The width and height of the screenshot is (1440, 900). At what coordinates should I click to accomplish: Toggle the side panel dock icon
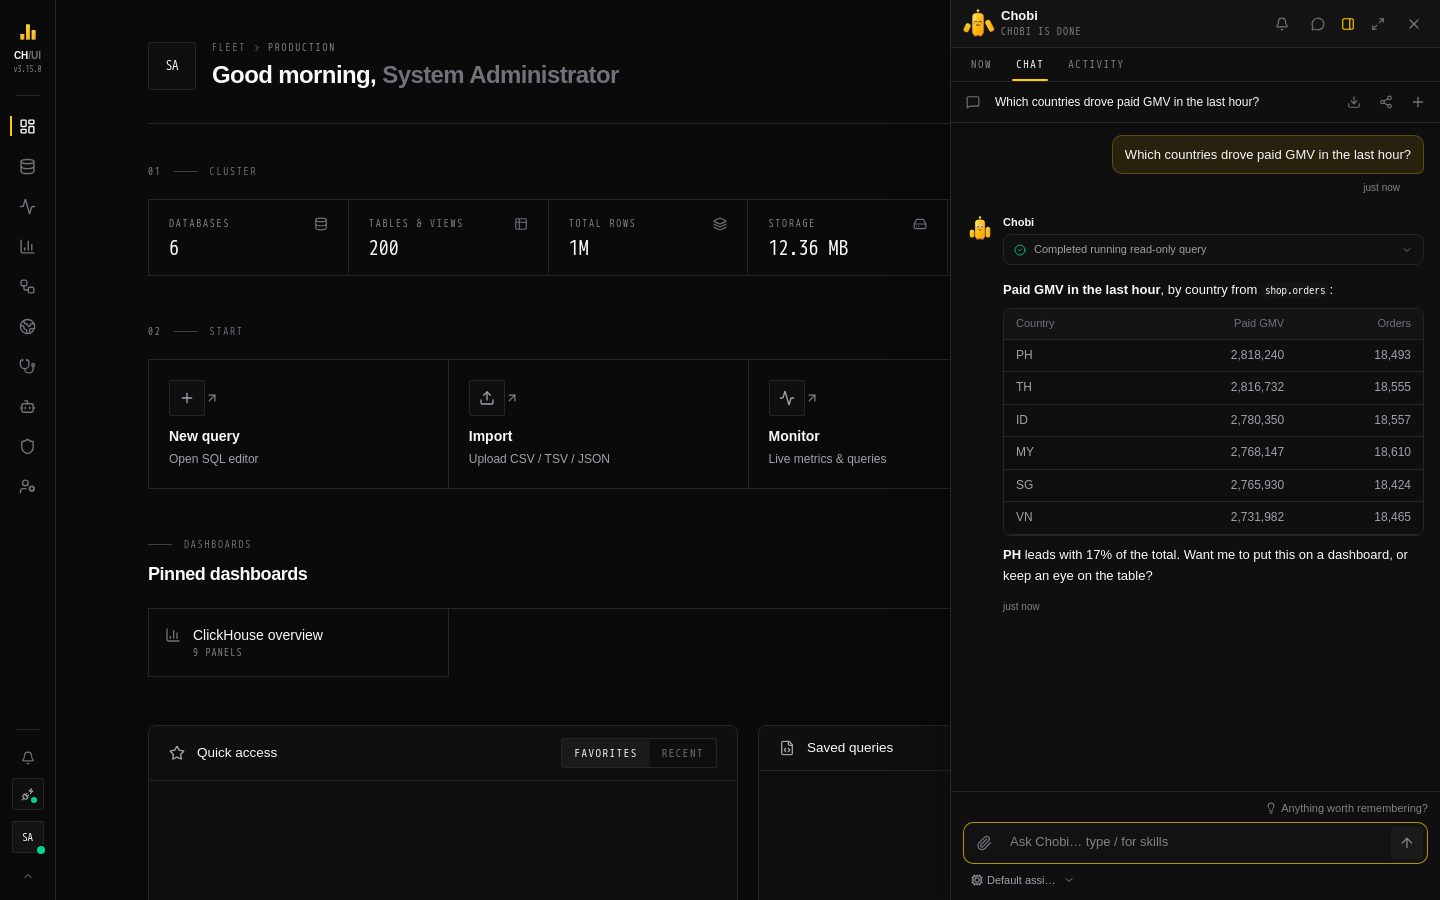click(1348, 24)
